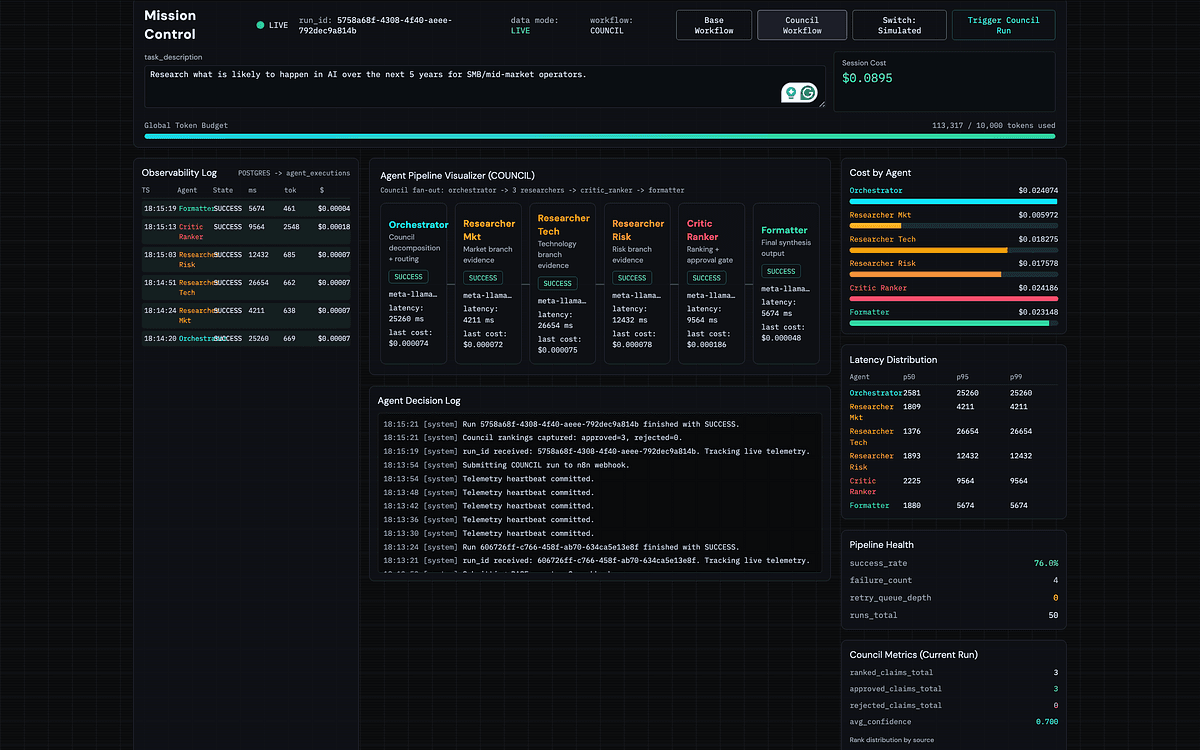
Task: Select the Formatter row in Observability Log
Action: (245, 209)
